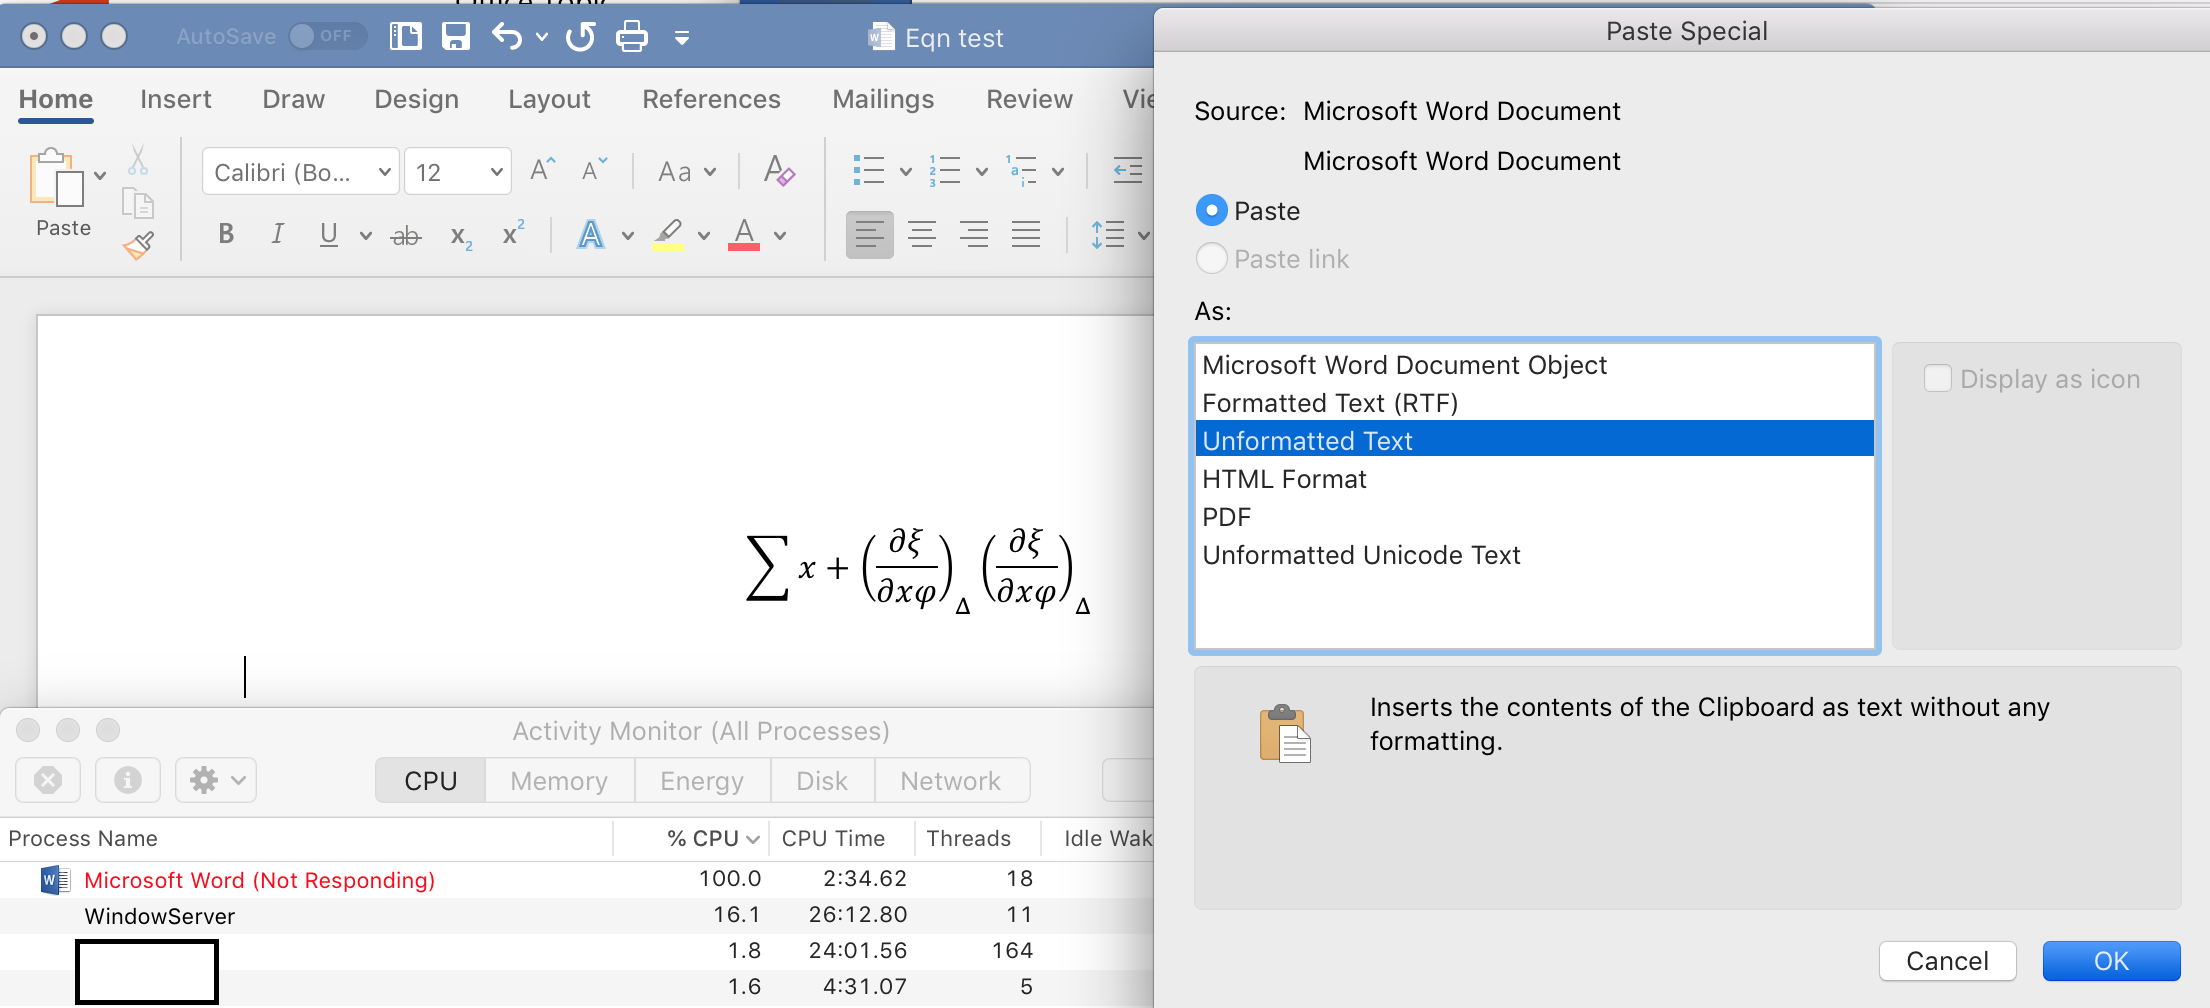The image size is (2210, 1008).
Task: Click Cancel in Paste Special dialog
Action: pyautogui.click(x=1947, y=961)
